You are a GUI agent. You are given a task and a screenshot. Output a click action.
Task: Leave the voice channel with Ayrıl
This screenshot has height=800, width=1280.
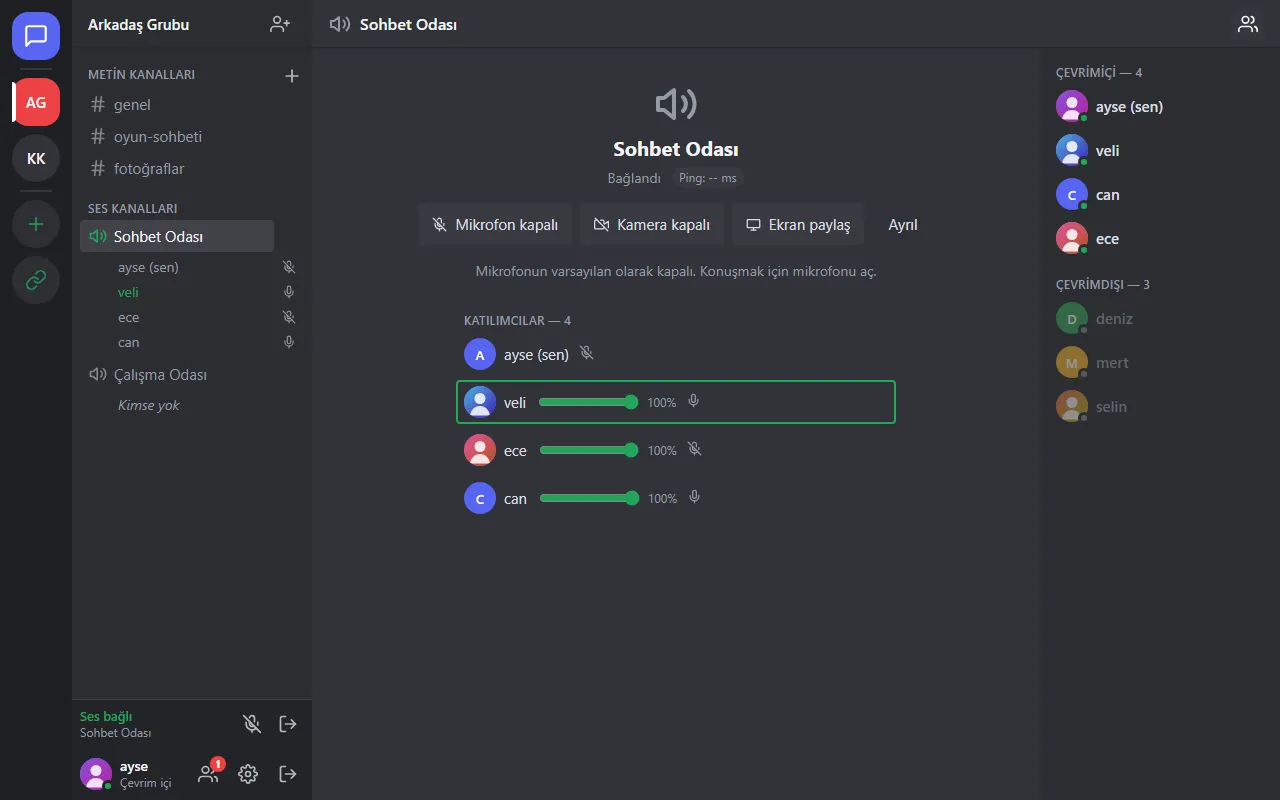(x=903, y=225)
